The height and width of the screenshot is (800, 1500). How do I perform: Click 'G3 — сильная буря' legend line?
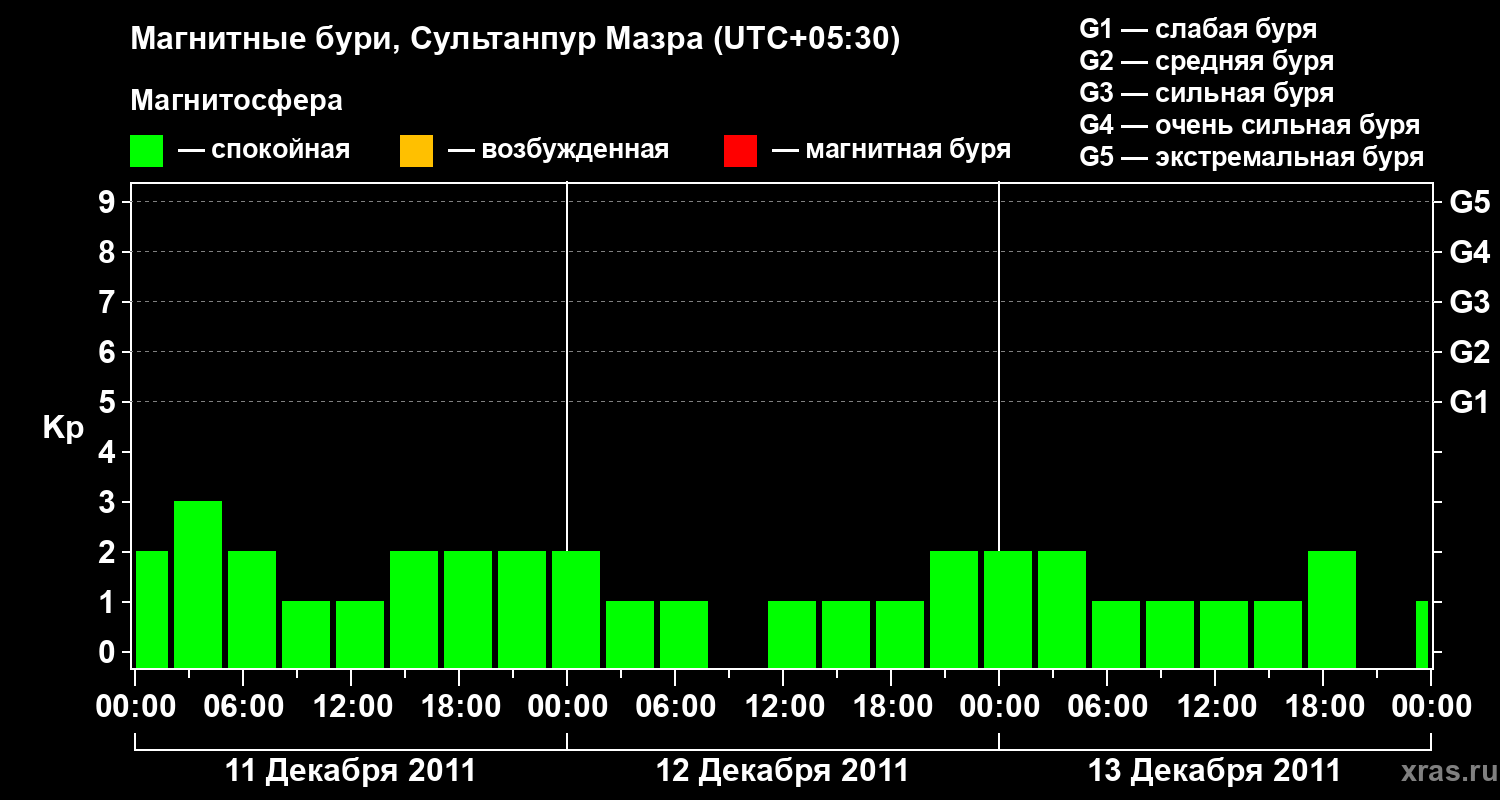click(1207, 93)
